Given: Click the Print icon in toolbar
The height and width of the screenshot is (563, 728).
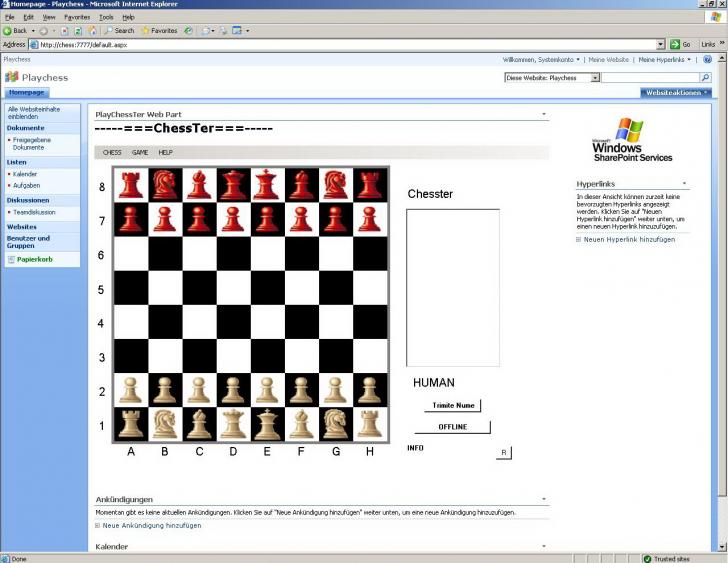Looking at the screenshot, I should click(223, 31).
